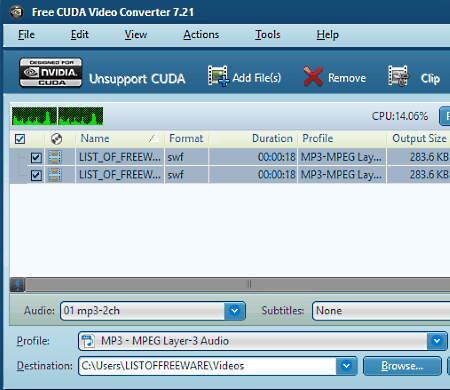450x390 pixels.
Task: Click the film icon of the second file row
Action: click(x=55, y=175)
